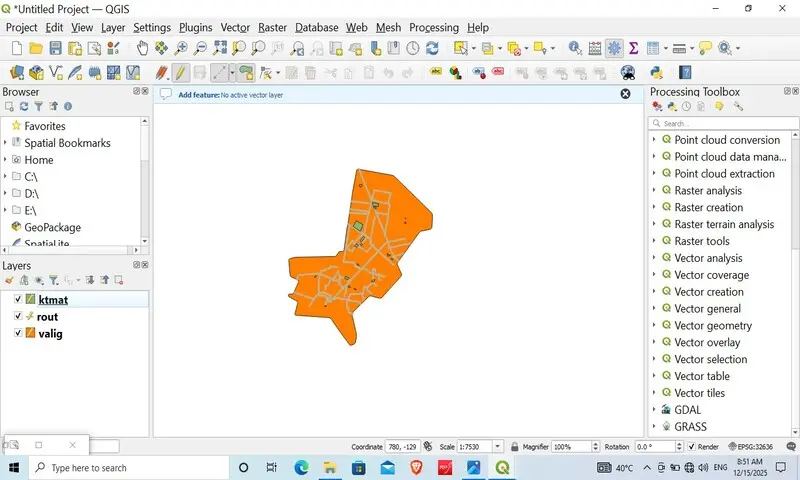The width and height of the screenshot is (800, 480).
Task: Open the attribute table icon
Action: (x=595, y=48)
